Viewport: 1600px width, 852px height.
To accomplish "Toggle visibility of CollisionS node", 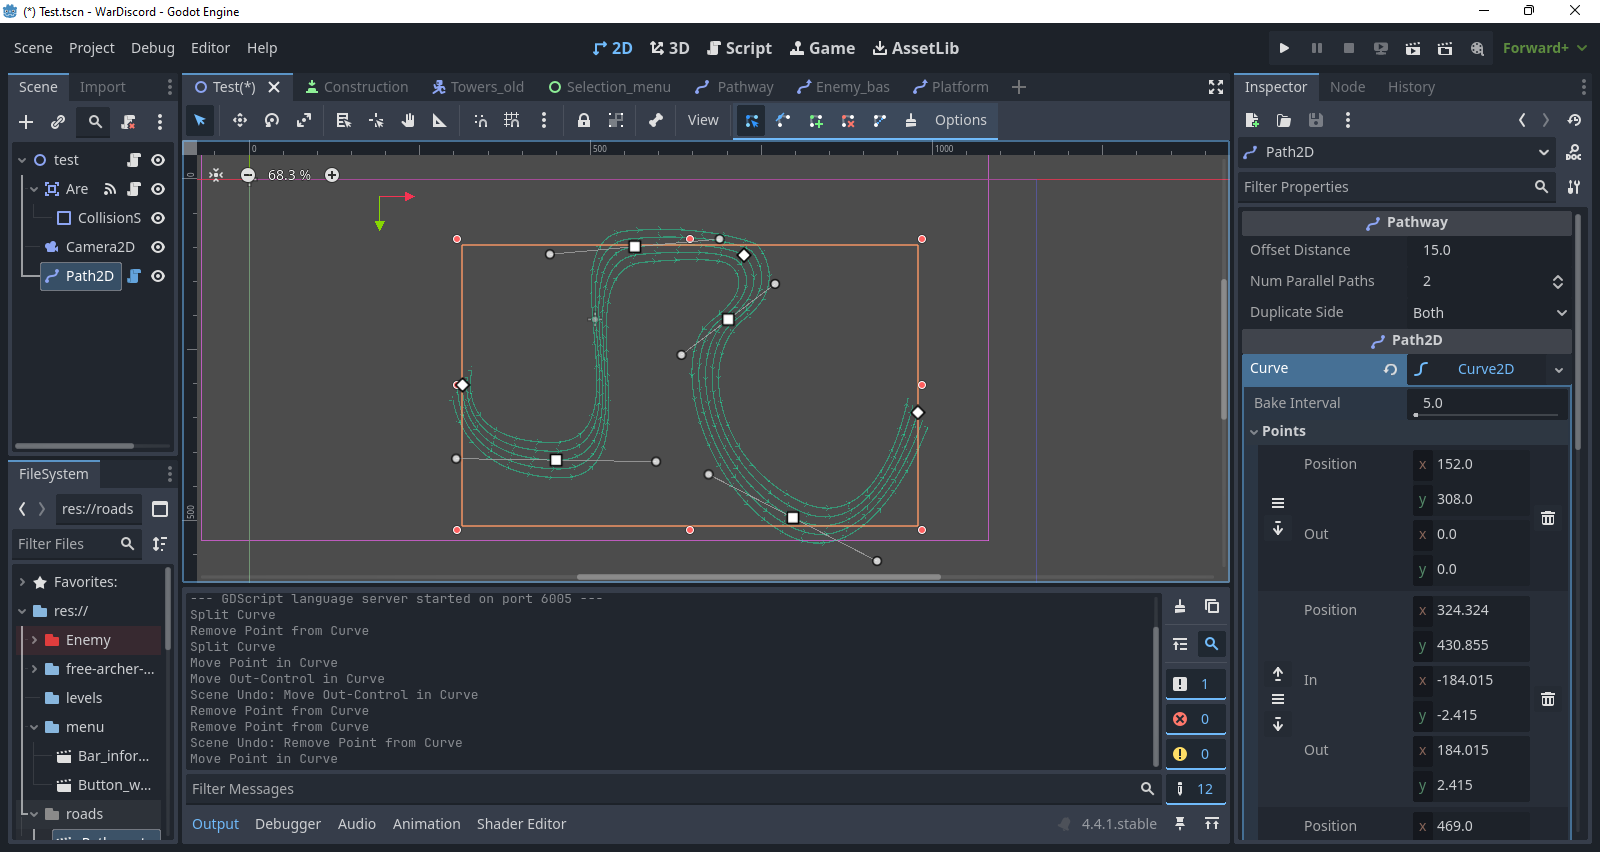I will pos(158,218).
